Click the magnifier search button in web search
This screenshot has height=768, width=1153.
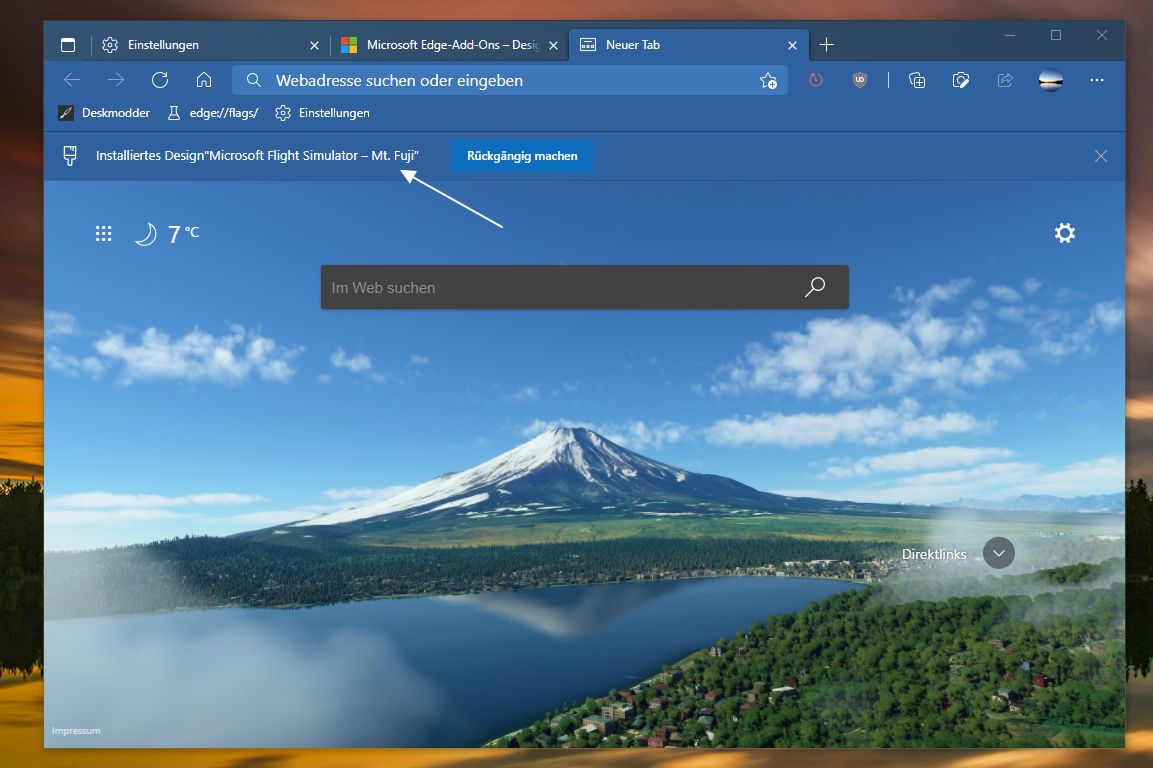(815, 287)
